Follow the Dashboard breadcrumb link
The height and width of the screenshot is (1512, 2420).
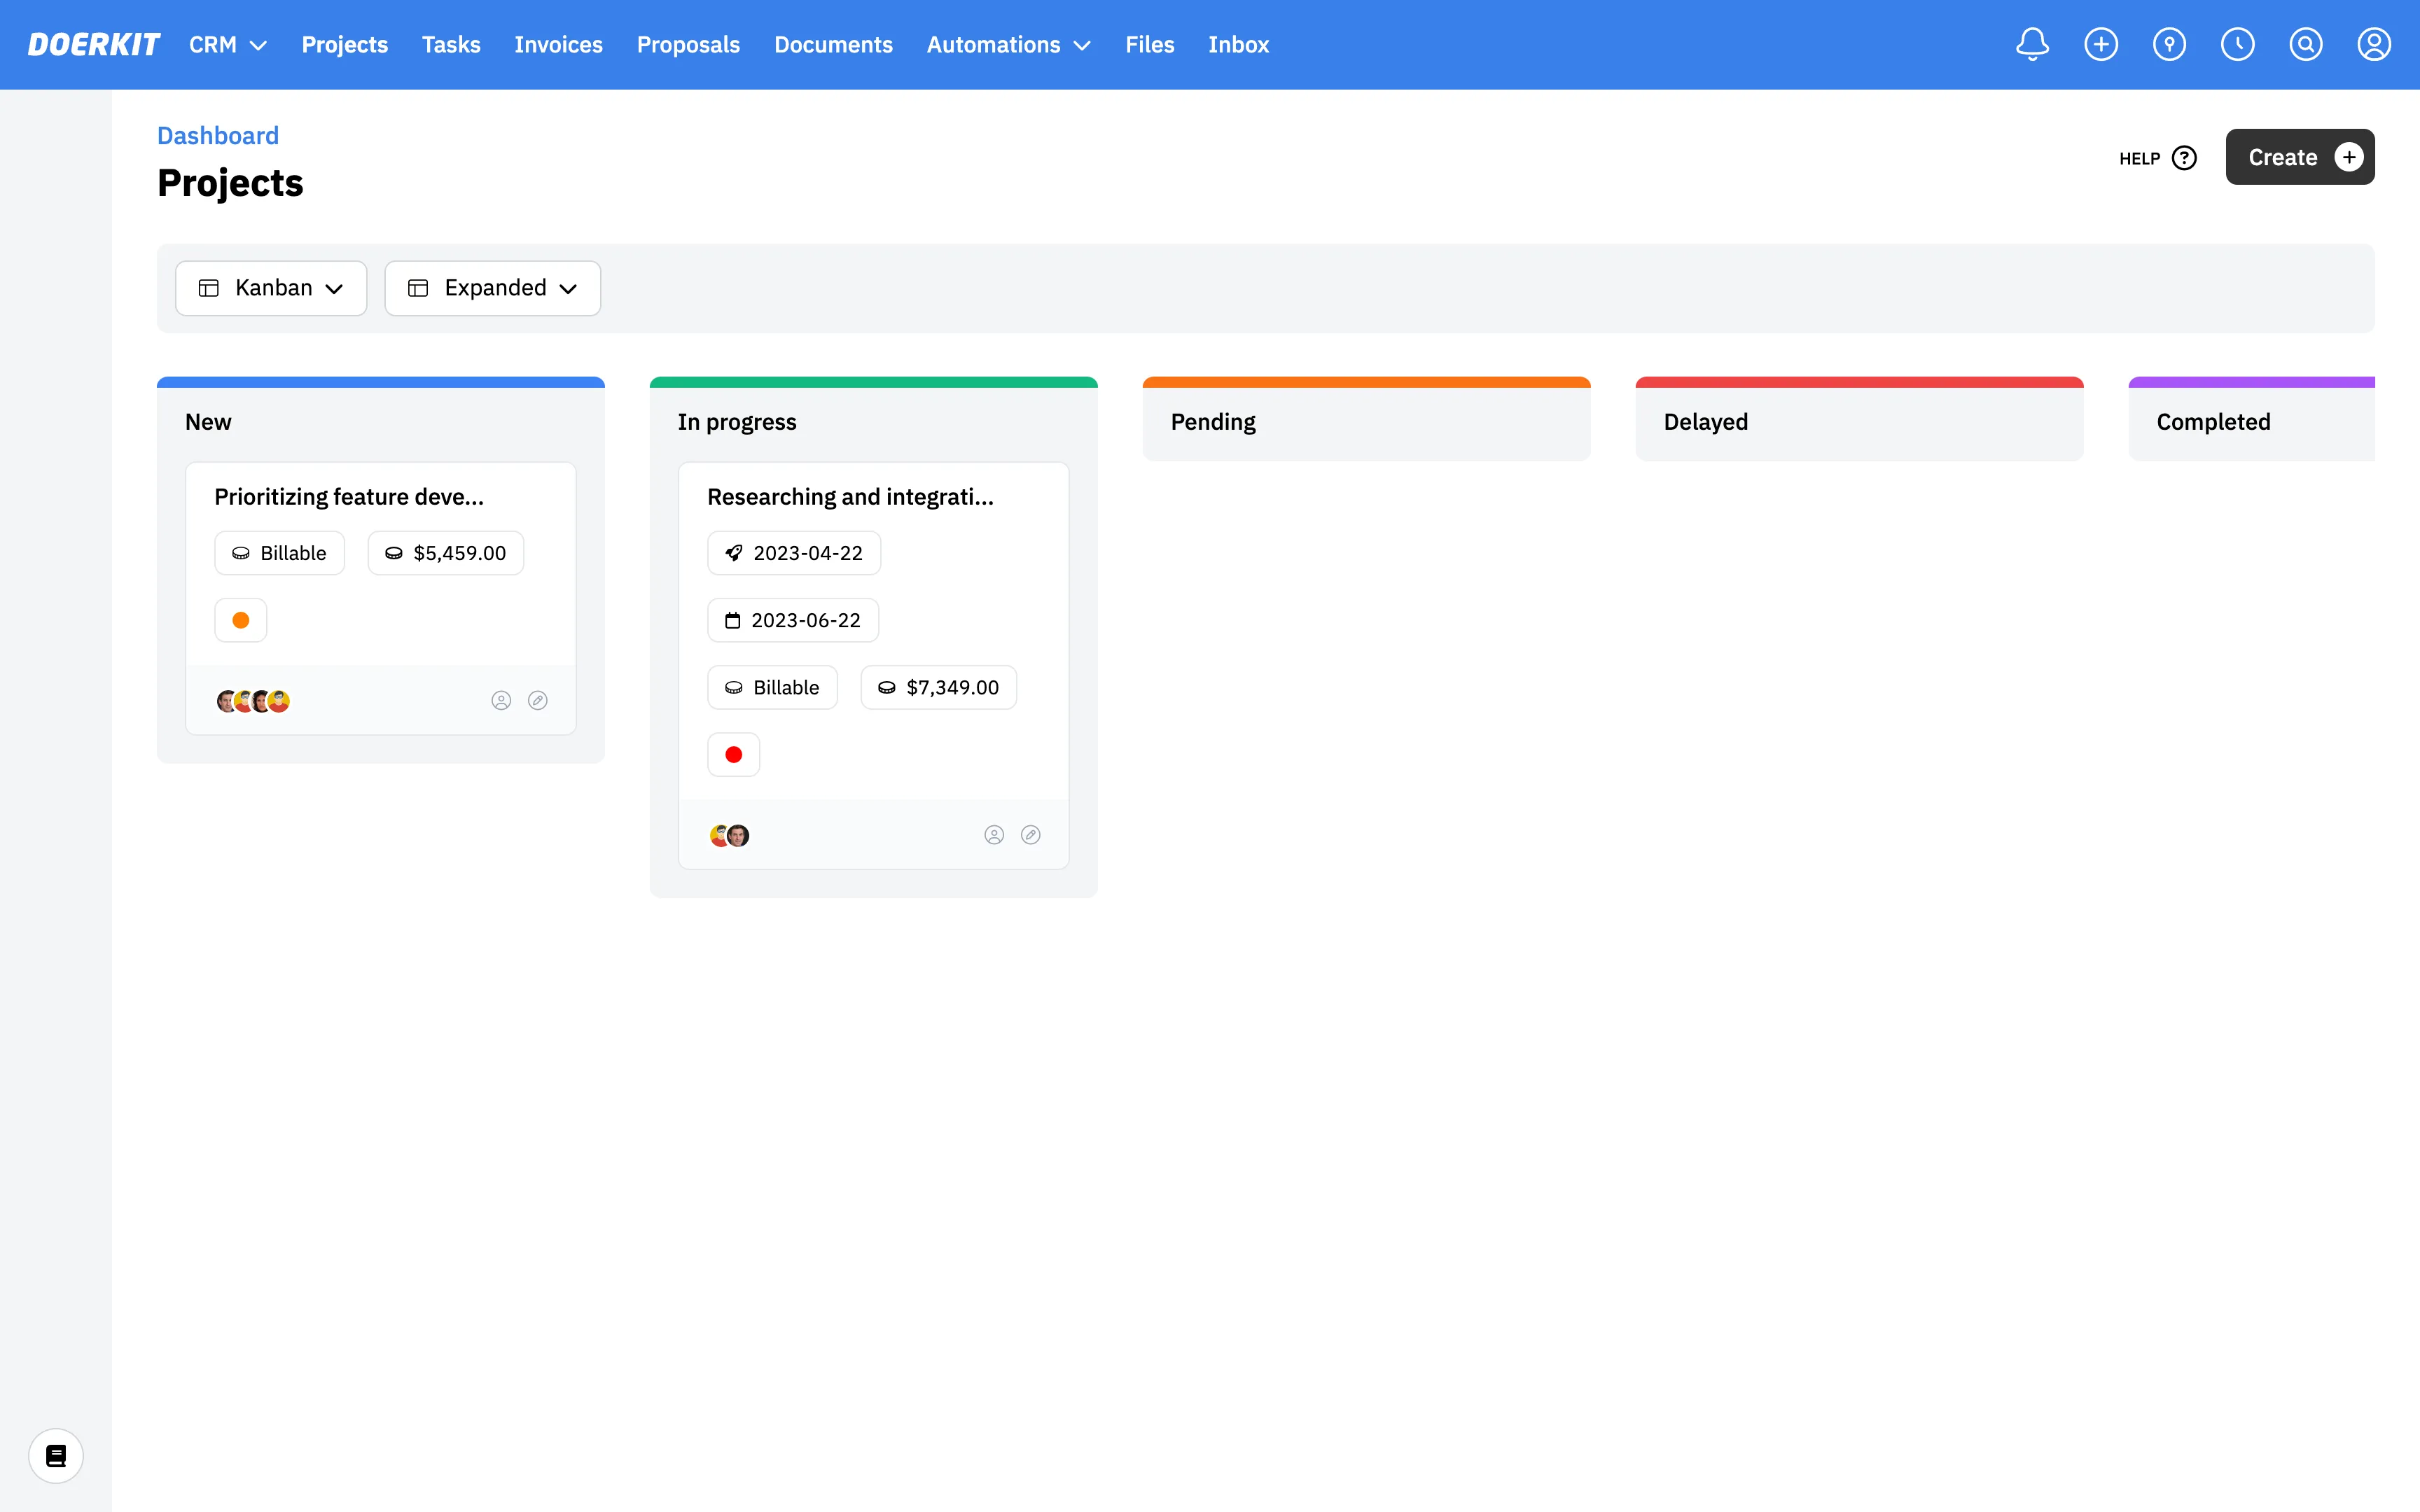218,135
